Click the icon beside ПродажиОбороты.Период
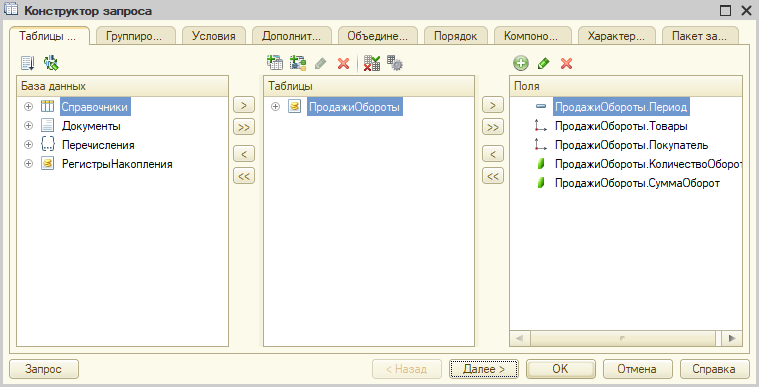 click(541, 107)
